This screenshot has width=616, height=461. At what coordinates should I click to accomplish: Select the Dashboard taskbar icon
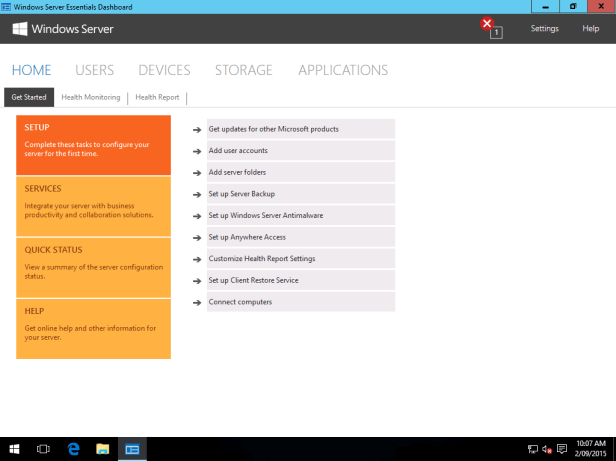tap(132, 449)
